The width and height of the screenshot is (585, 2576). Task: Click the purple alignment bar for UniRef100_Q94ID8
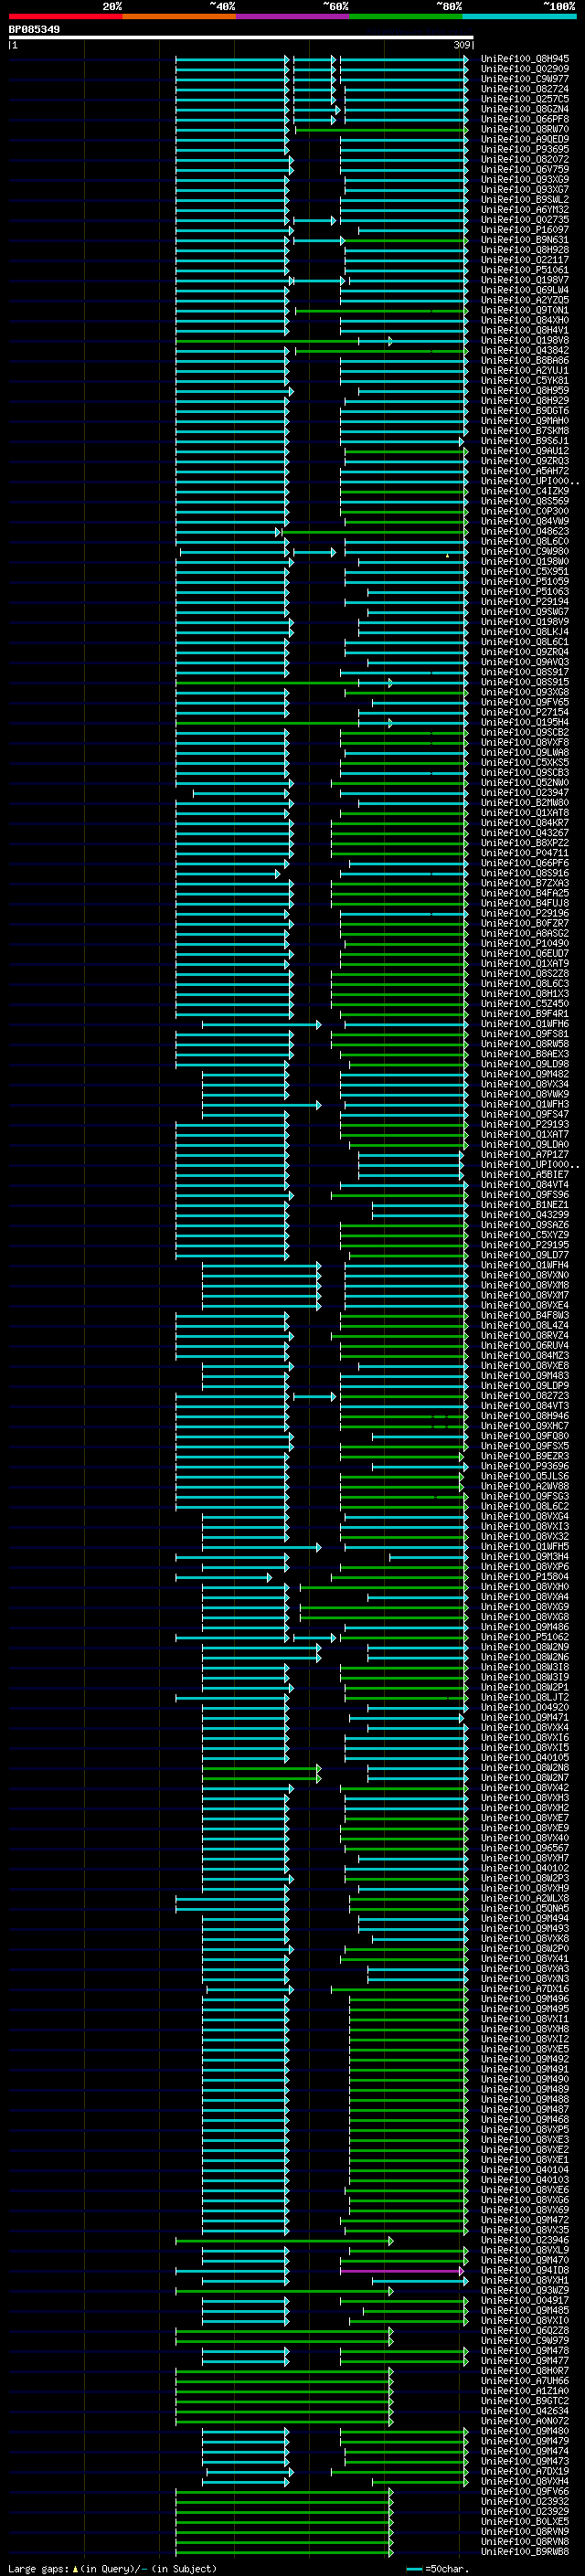point(402,2271)
